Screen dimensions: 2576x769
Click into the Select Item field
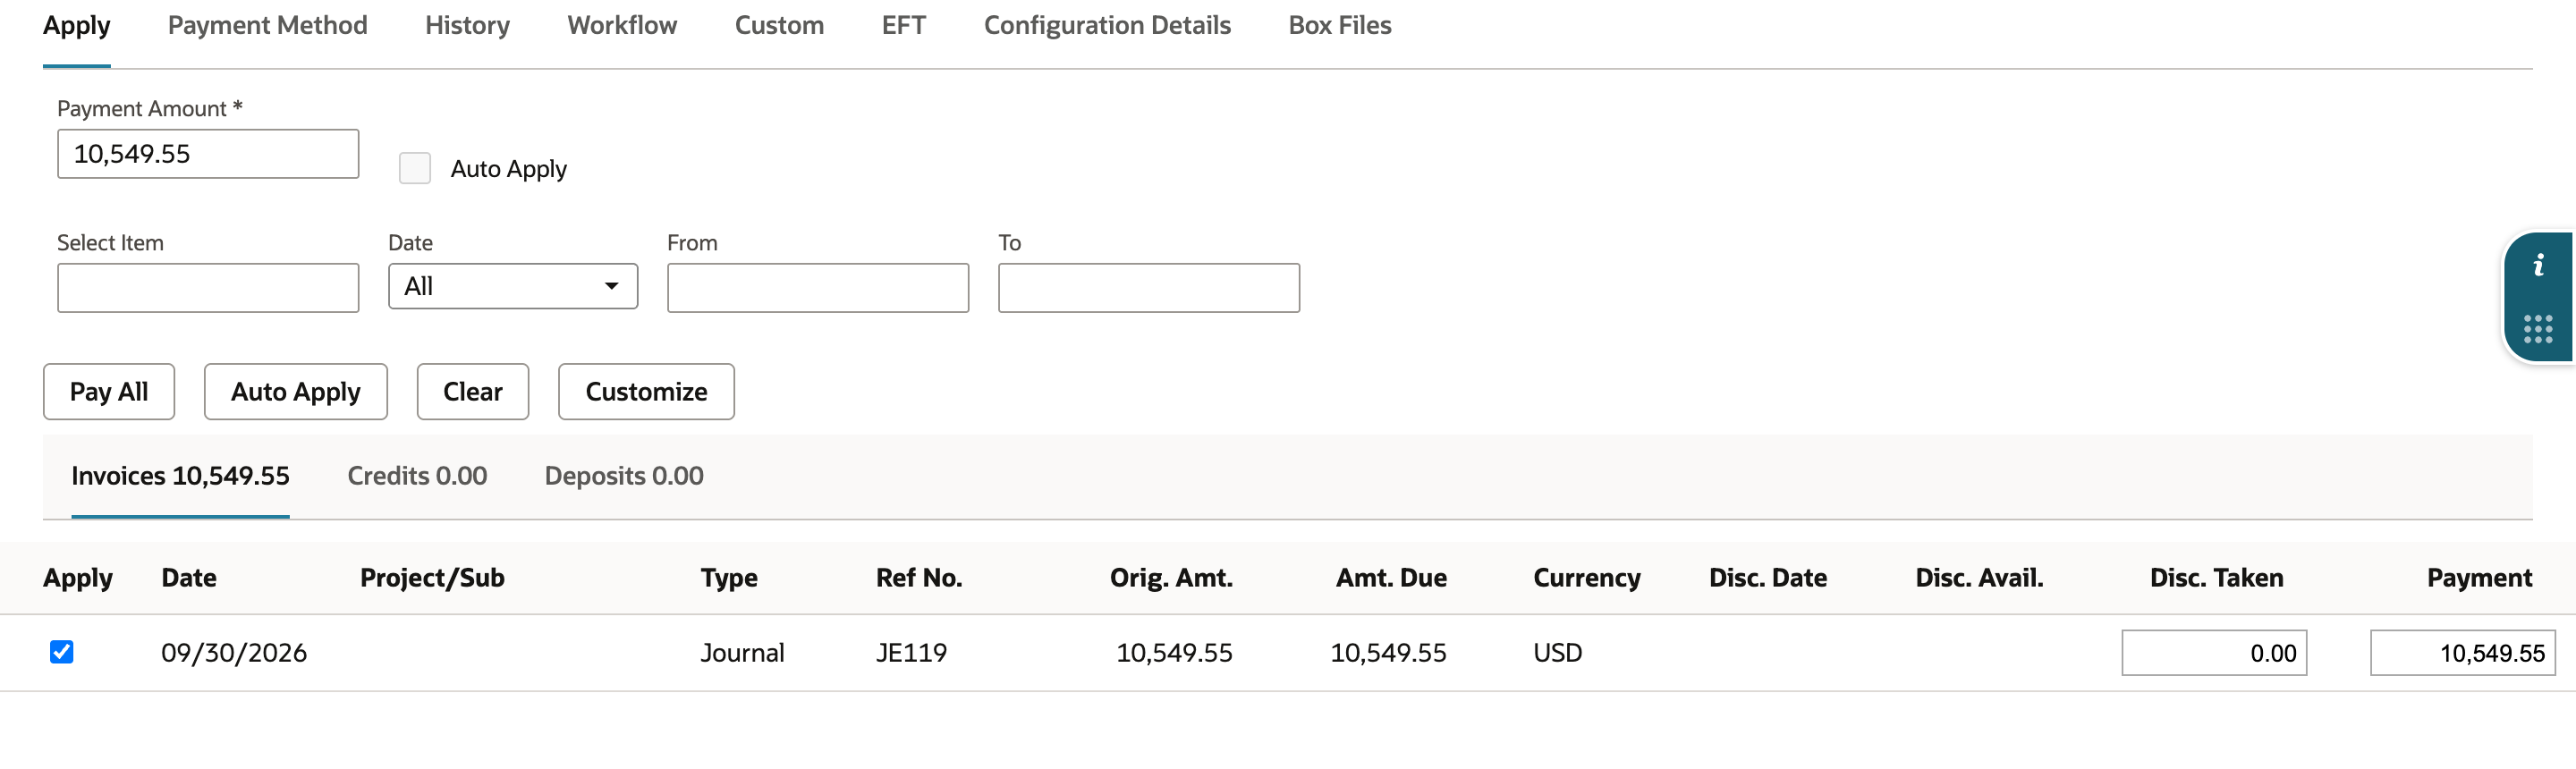[208, 288]
